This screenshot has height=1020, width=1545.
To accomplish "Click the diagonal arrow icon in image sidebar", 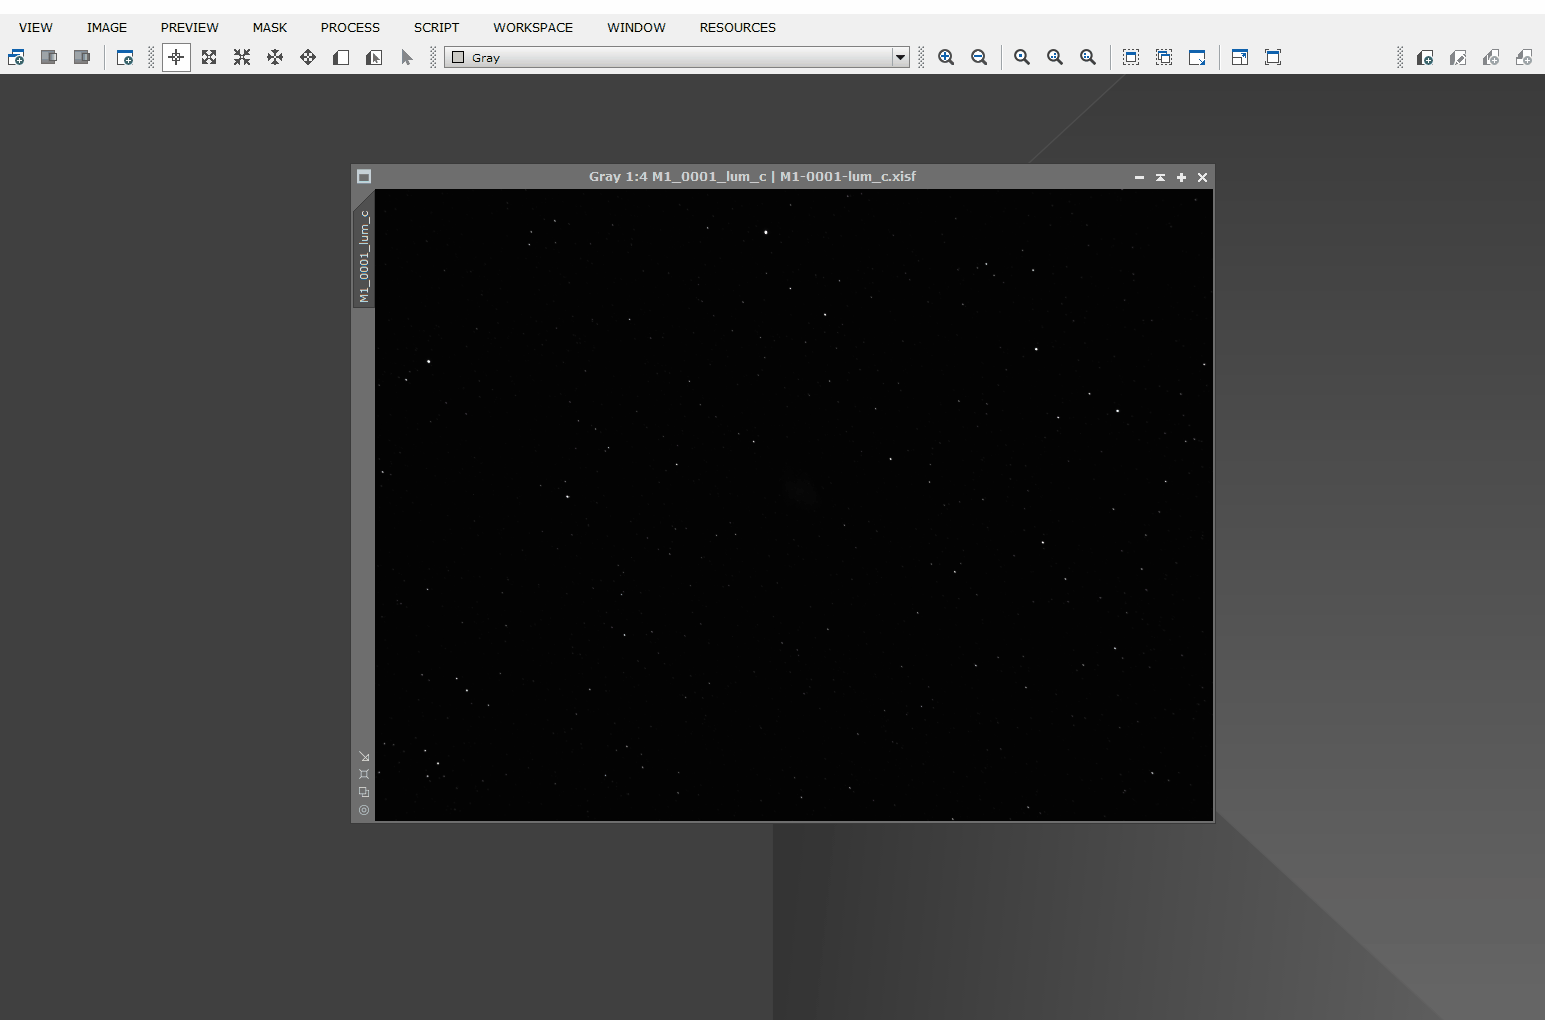I will coord(364,756).
